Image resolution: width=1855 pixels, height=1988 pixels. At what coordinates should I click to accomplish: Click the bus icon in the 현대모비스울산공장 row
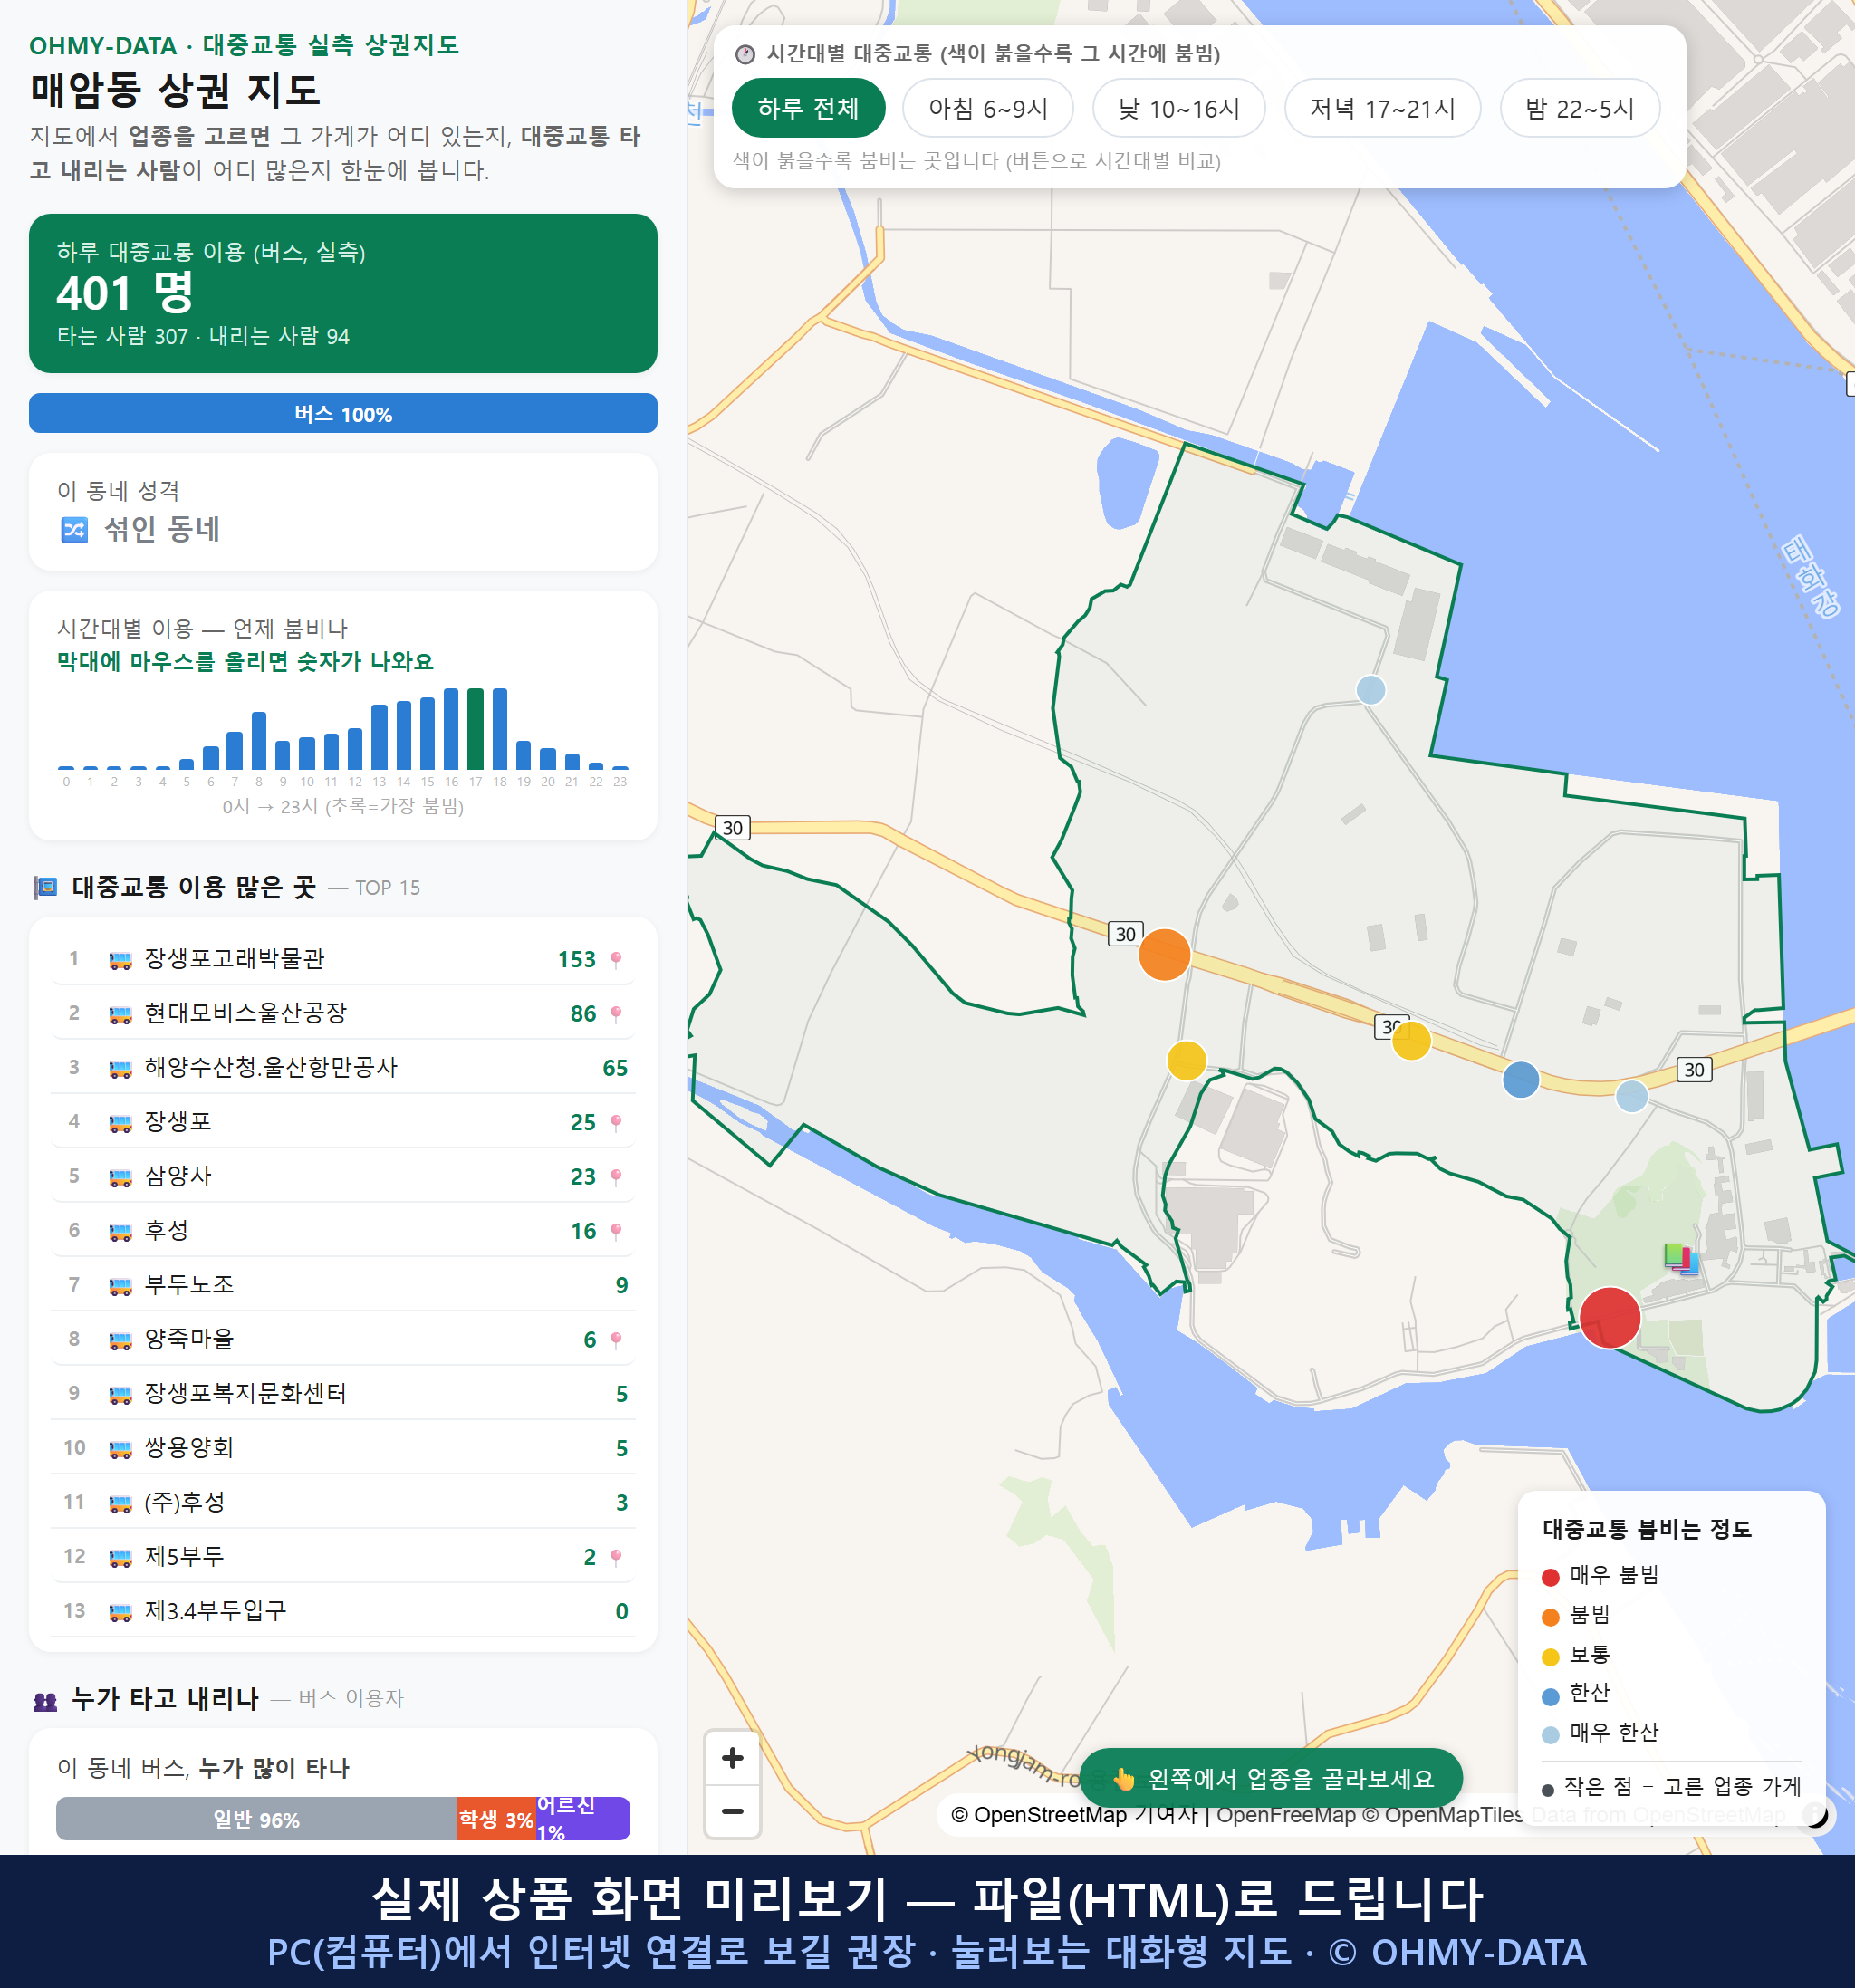coord(120,1014)
